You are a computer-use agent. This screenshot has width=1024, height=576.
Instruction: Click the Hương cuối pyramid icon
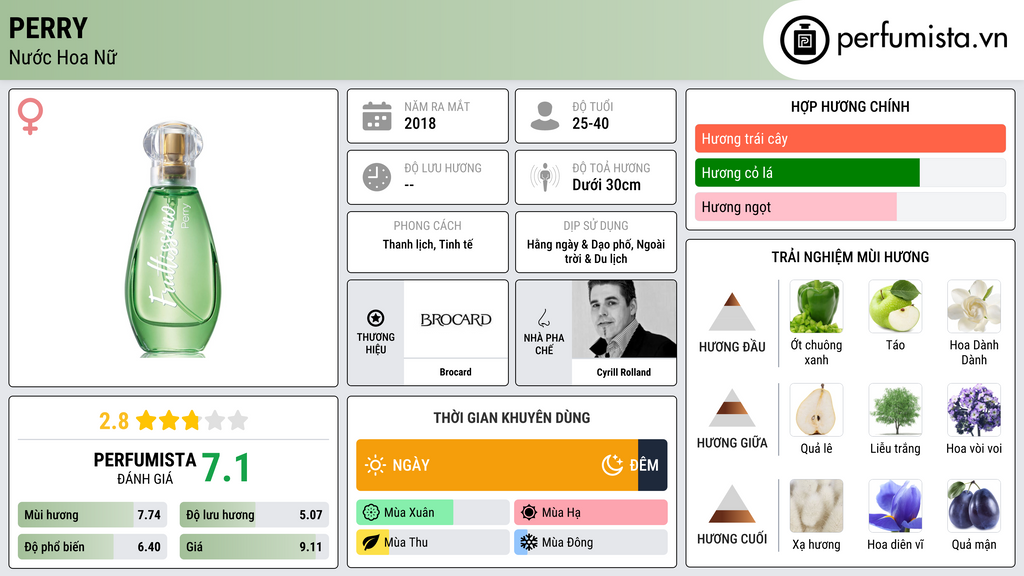click(x=732, y=504)
